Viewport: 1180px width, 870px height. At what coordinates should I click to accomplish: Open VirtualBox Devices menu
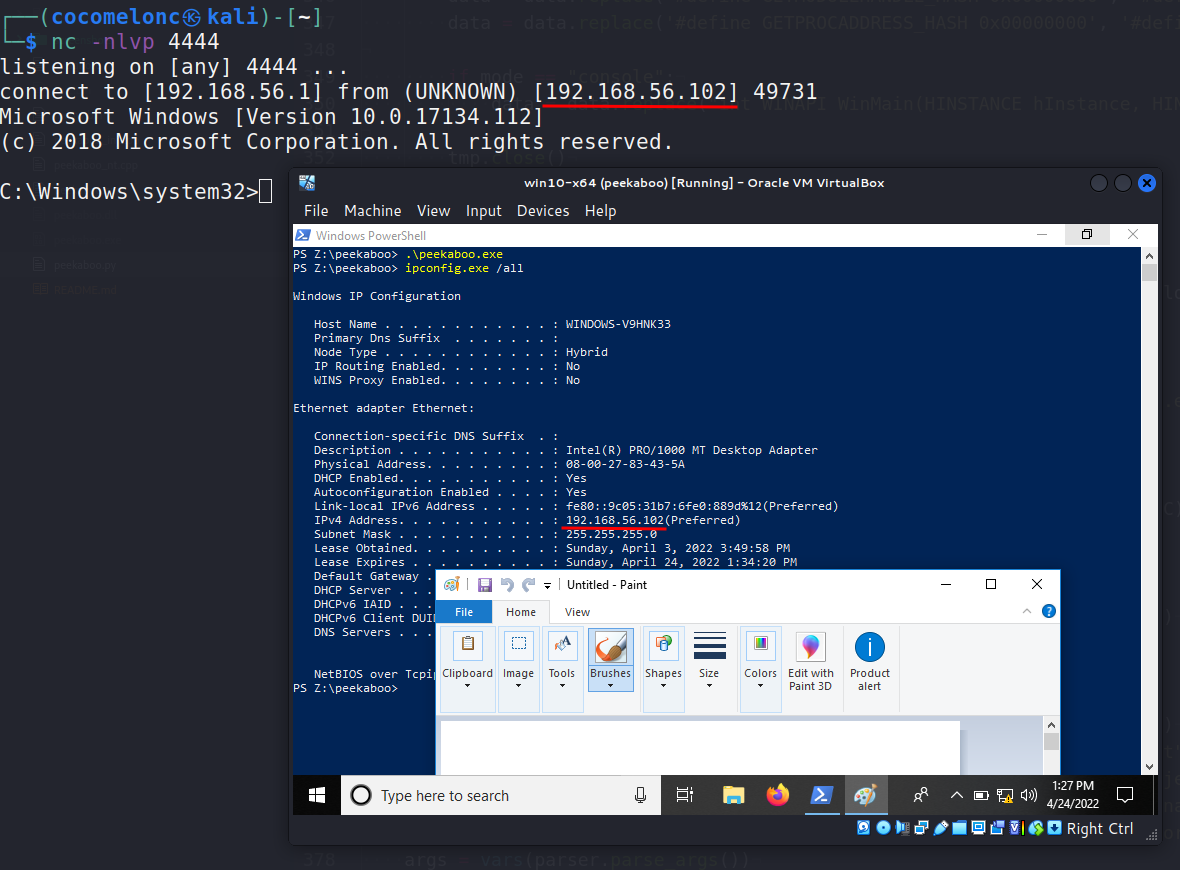543,211
